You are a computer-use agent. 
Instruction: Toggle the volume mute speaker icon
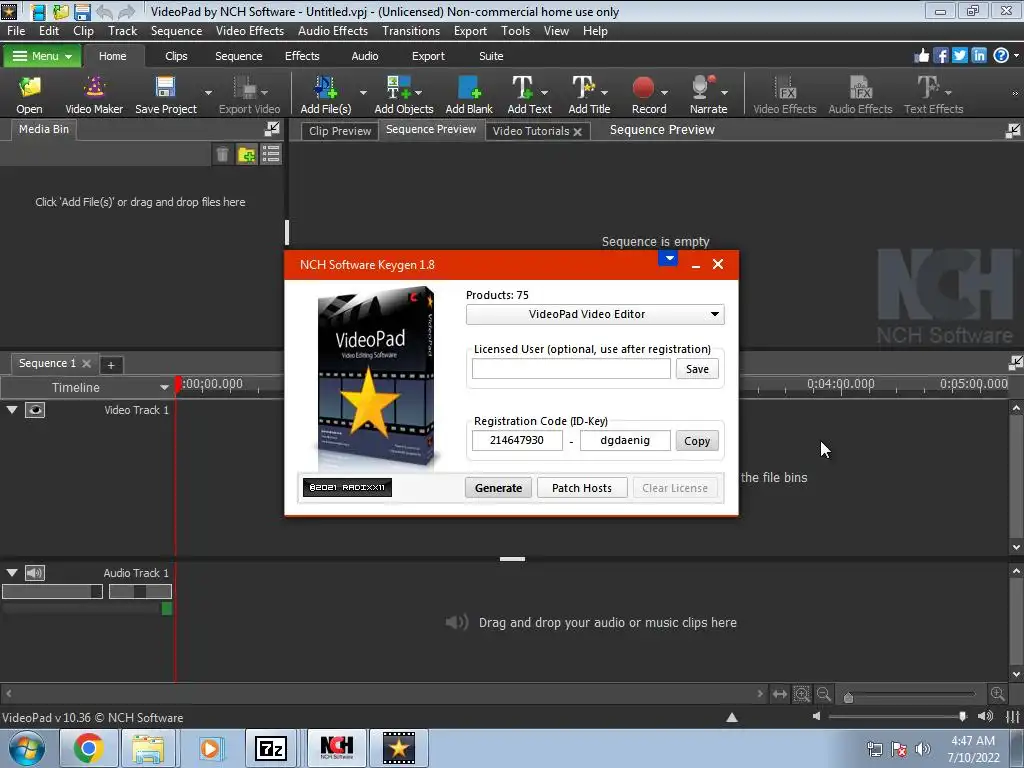(986, 716)
